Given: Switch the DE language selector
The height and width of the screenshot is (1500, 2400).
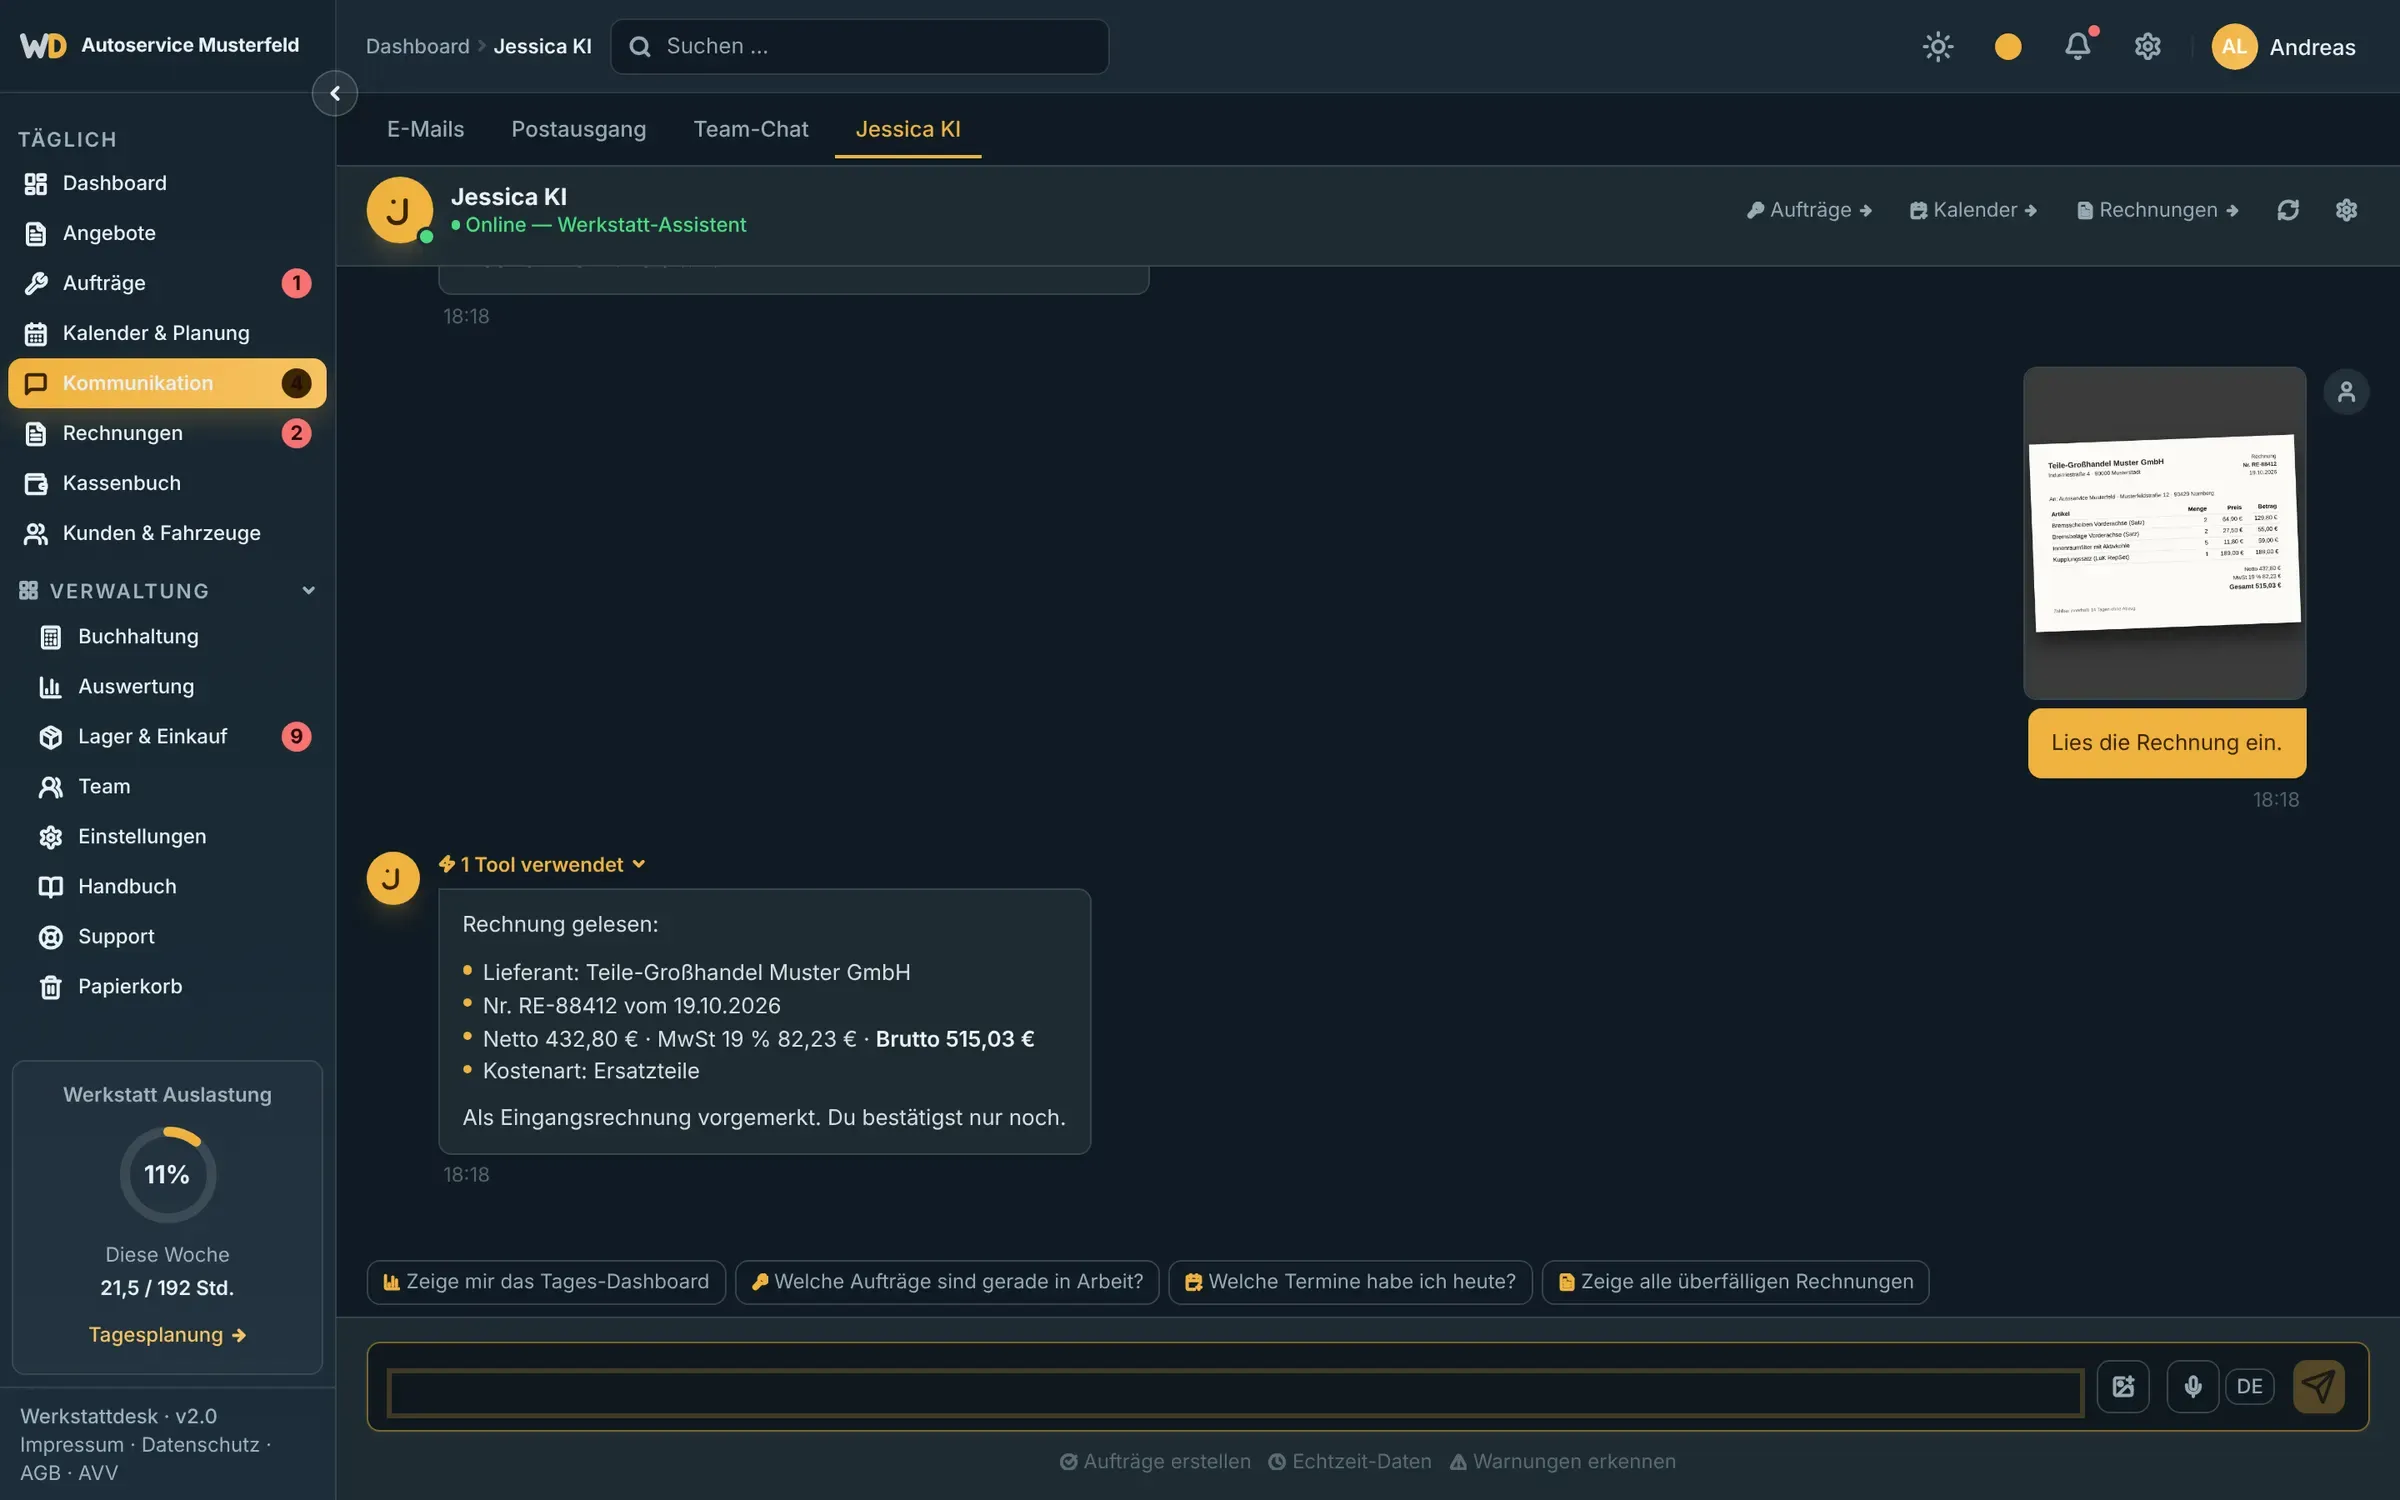Looking at the screenshot, I should 2250,1386.
